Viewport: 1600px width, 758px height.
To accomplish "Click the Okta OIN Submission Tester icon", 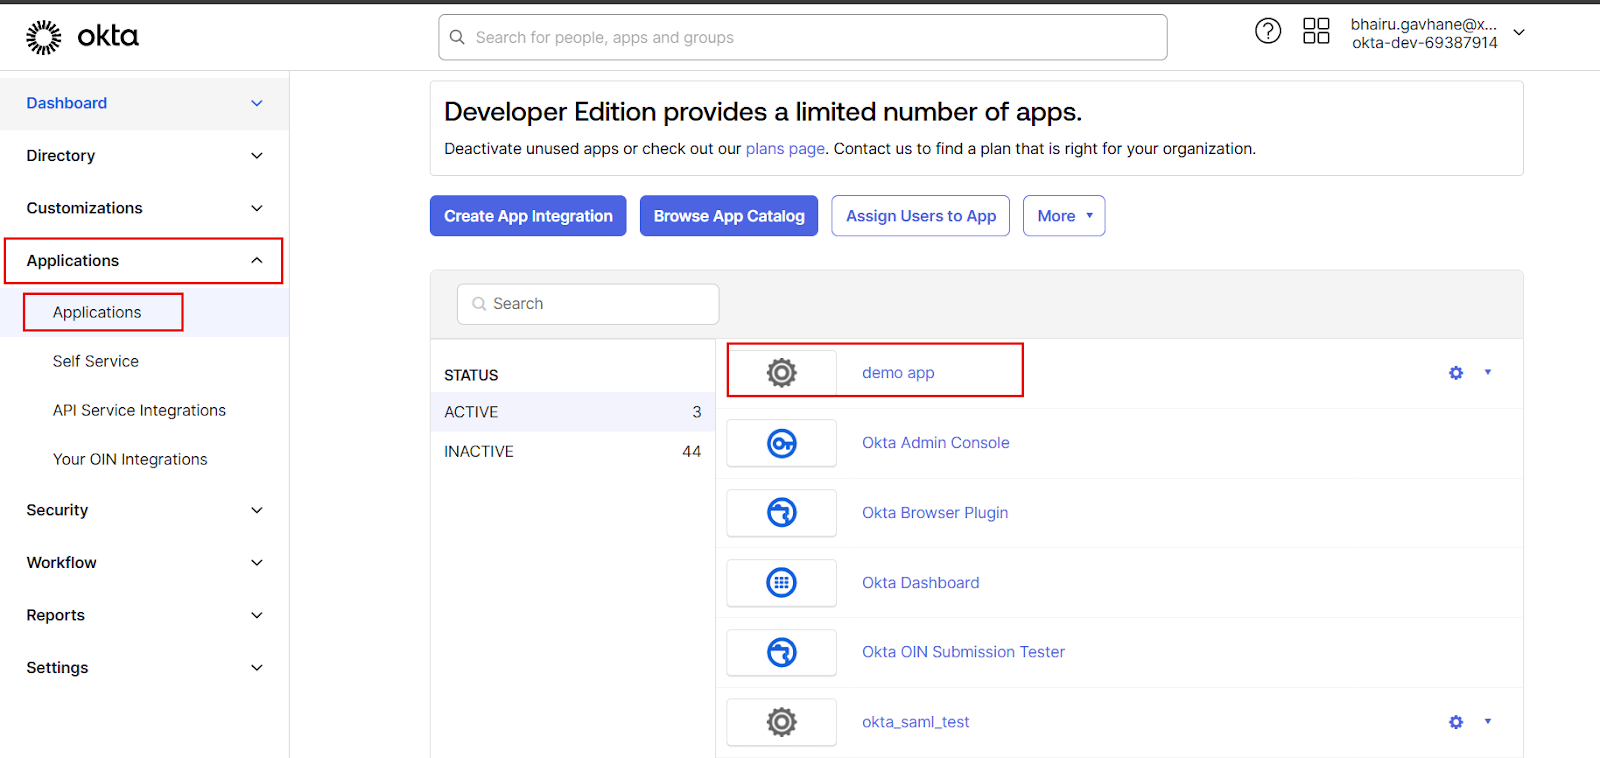I will [x=782, y=652].
